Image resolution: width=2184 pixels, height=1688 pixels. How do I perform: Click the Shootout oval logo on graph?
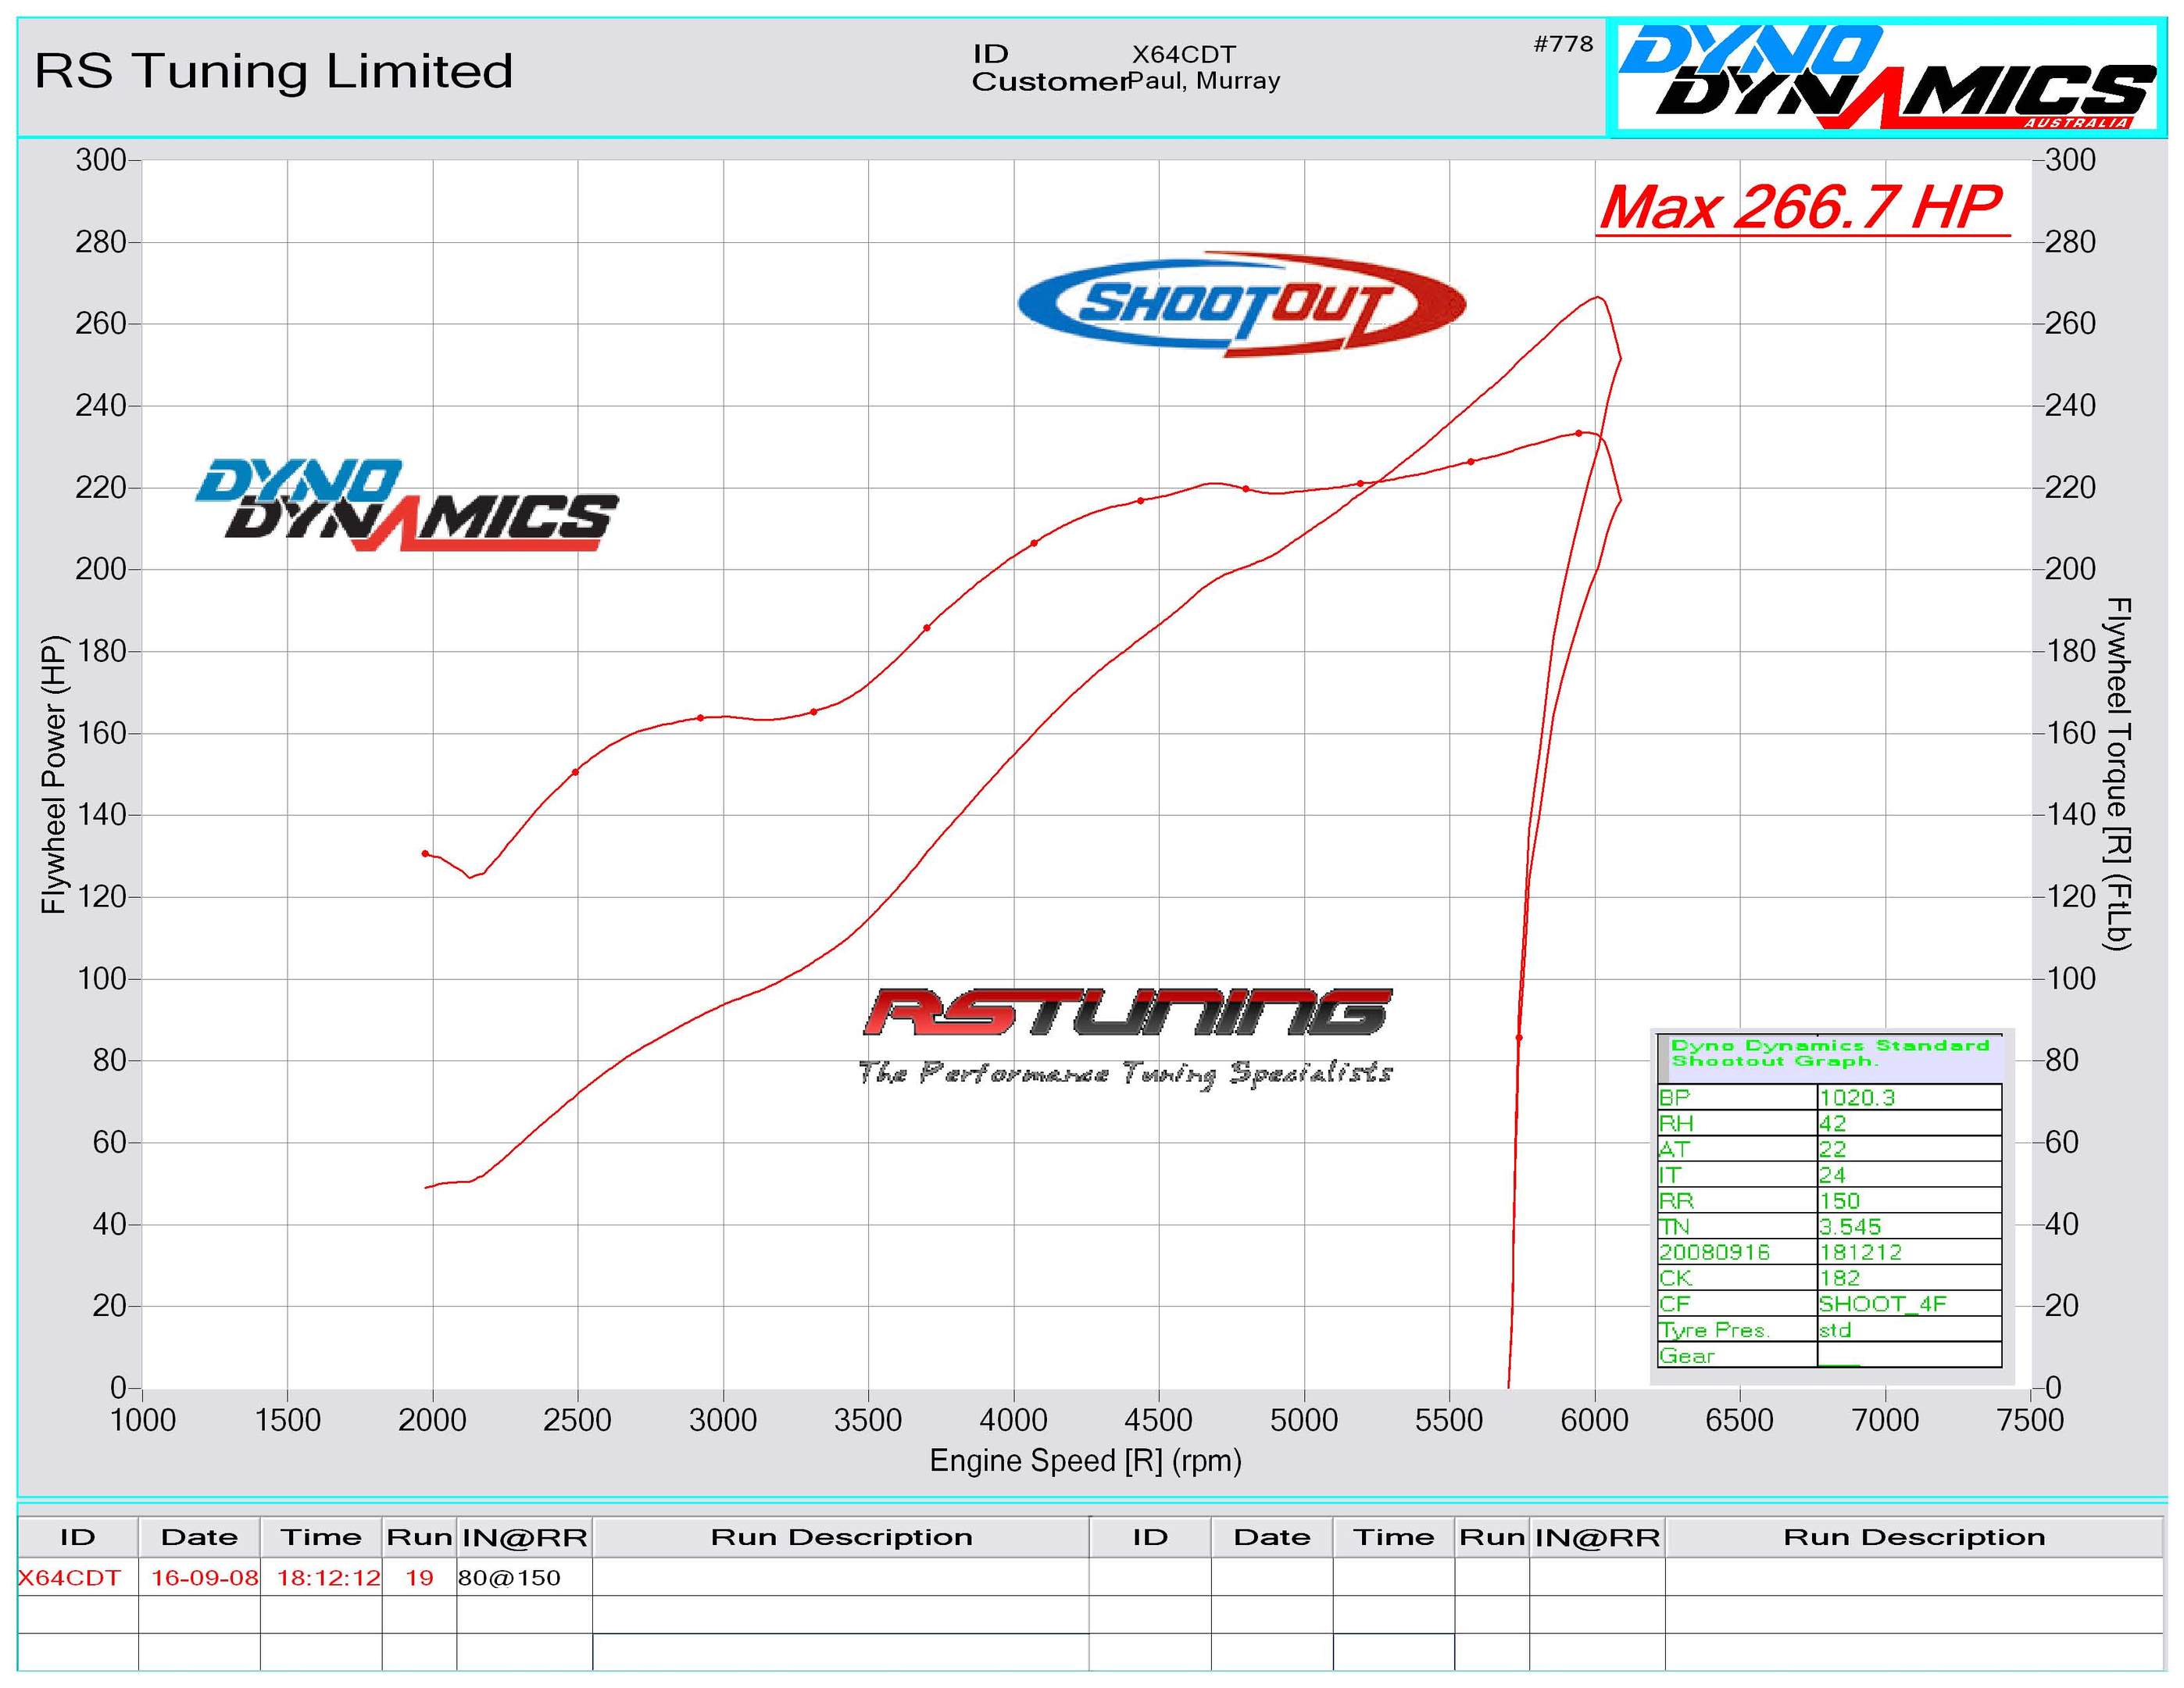[x=1241, y=303]
